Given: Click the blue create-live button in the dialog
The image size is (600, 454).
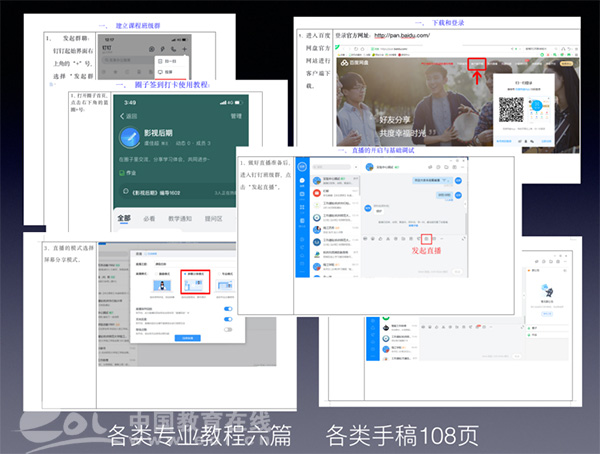Looking at the screenshot, I should click(188, 338).
